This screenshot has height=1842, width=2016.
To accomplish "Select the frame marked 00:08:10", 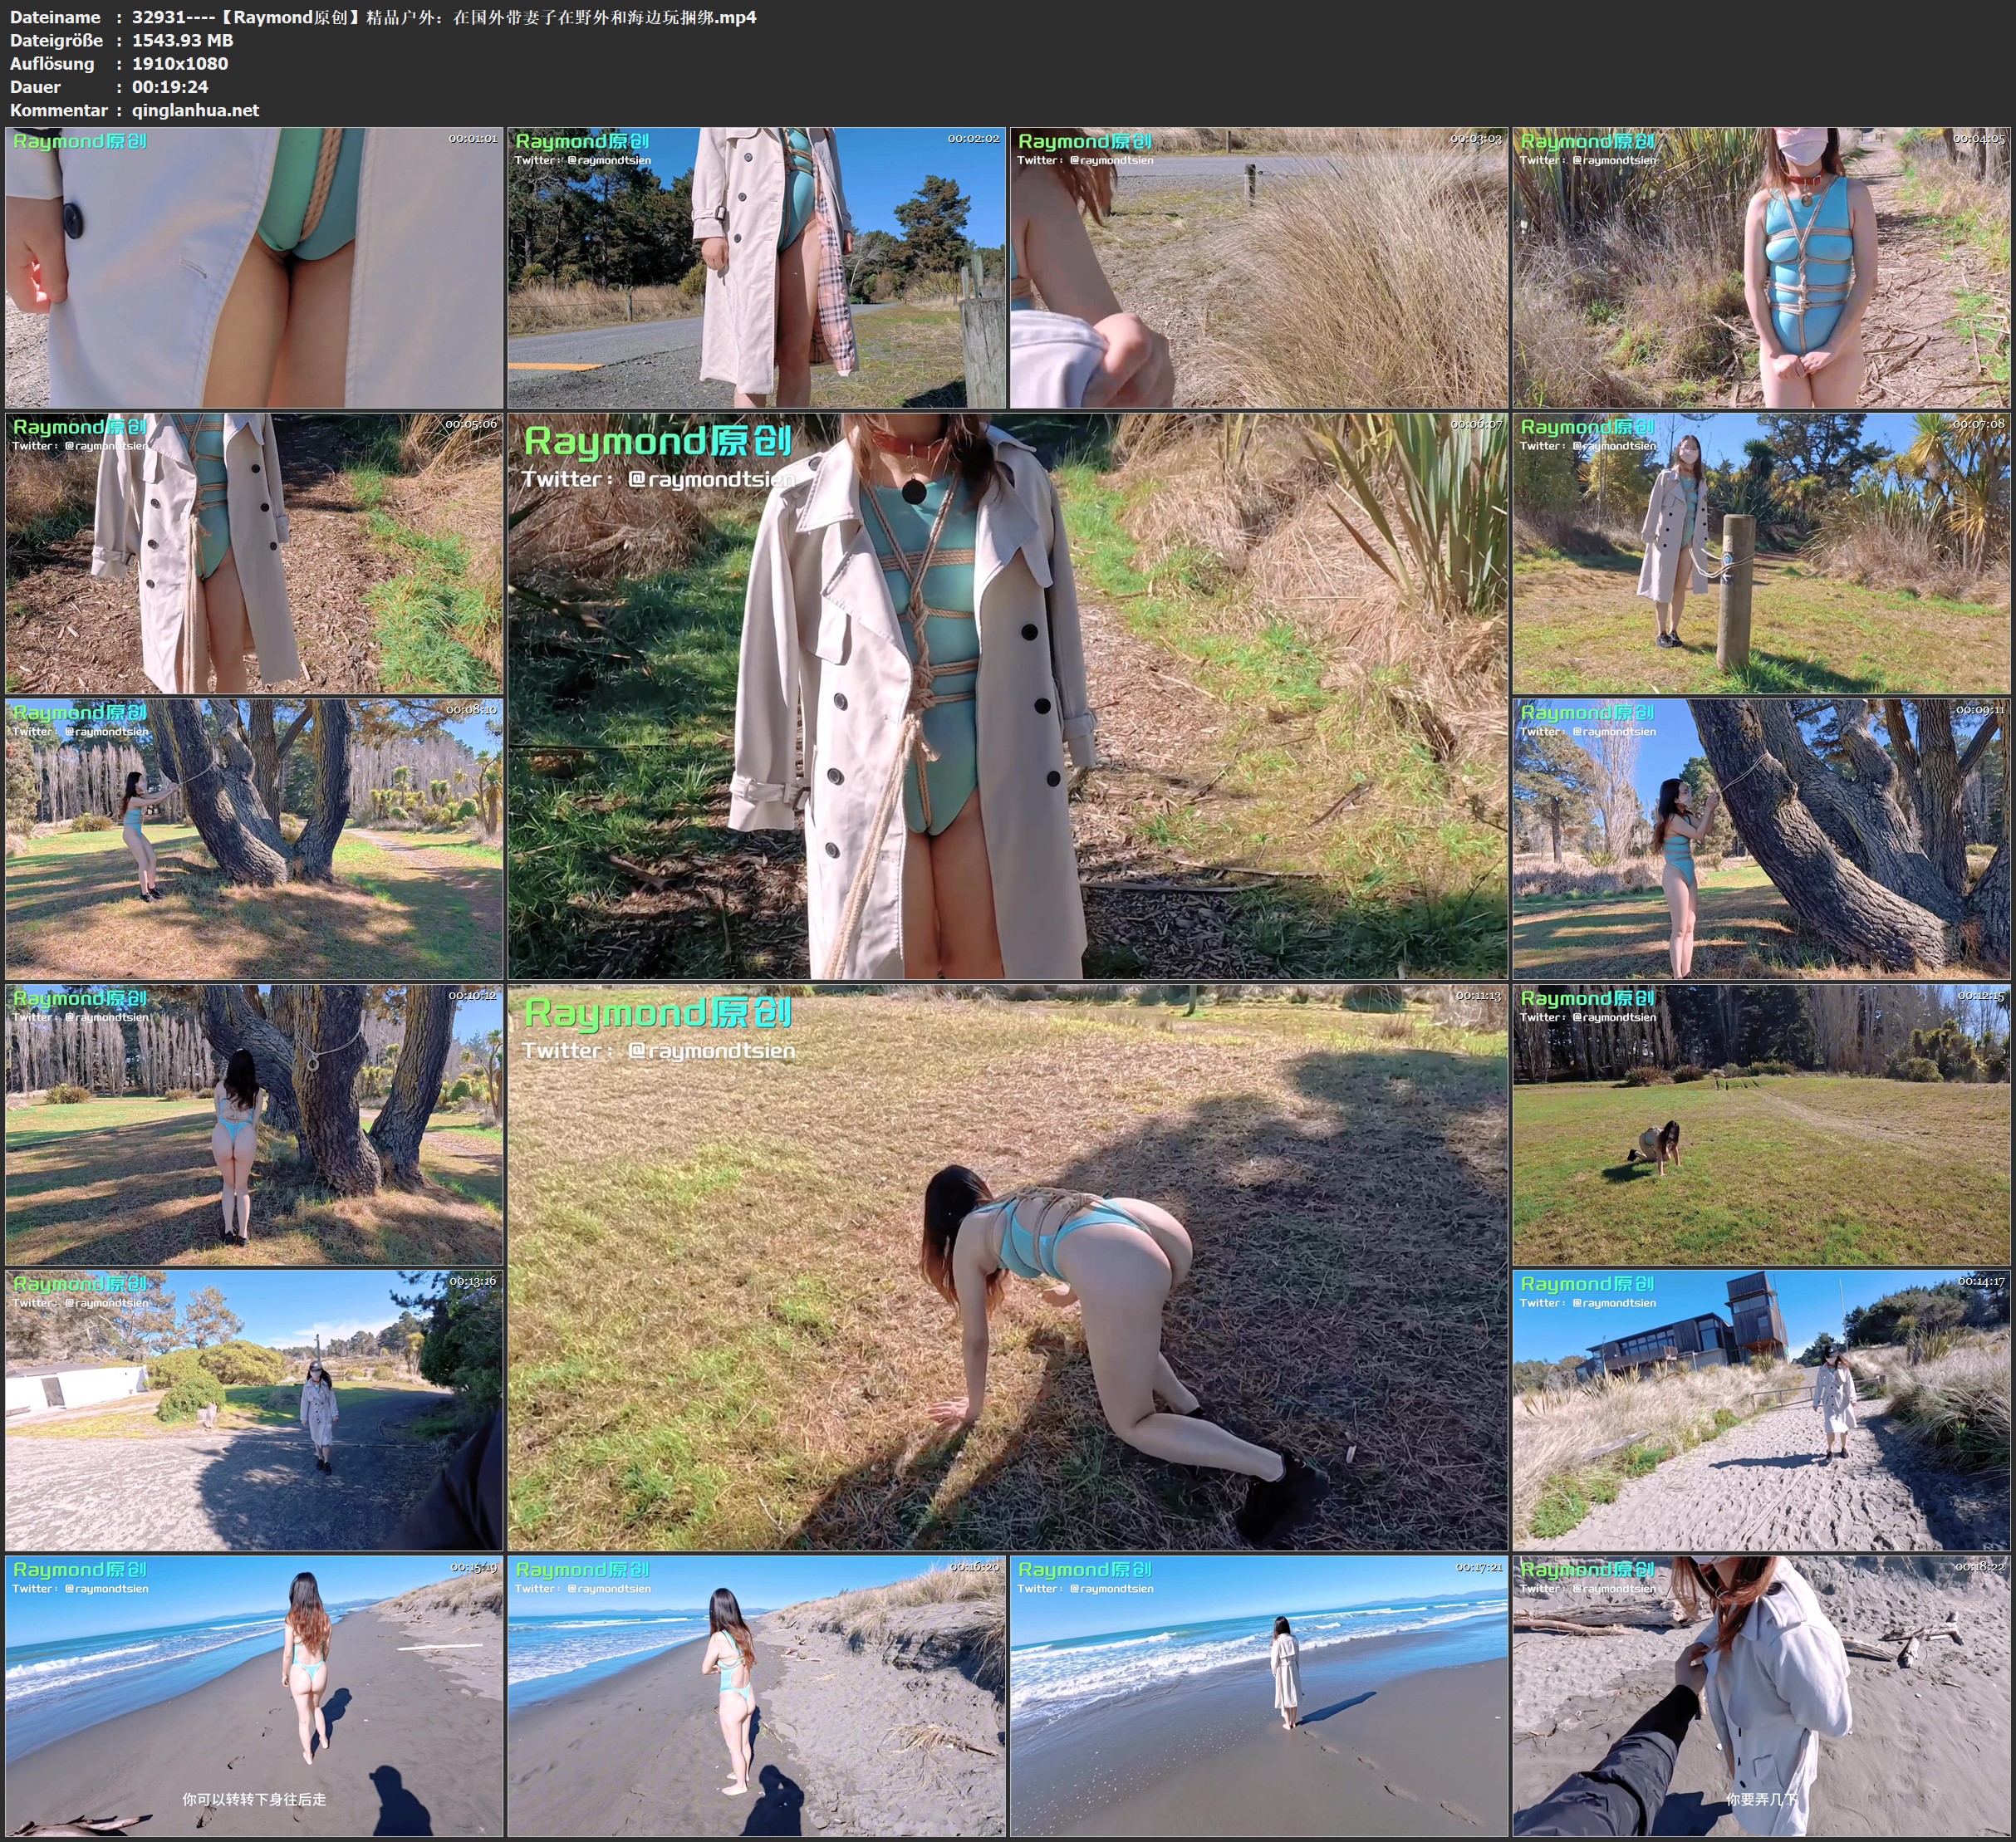I will (x=254, y=839).
